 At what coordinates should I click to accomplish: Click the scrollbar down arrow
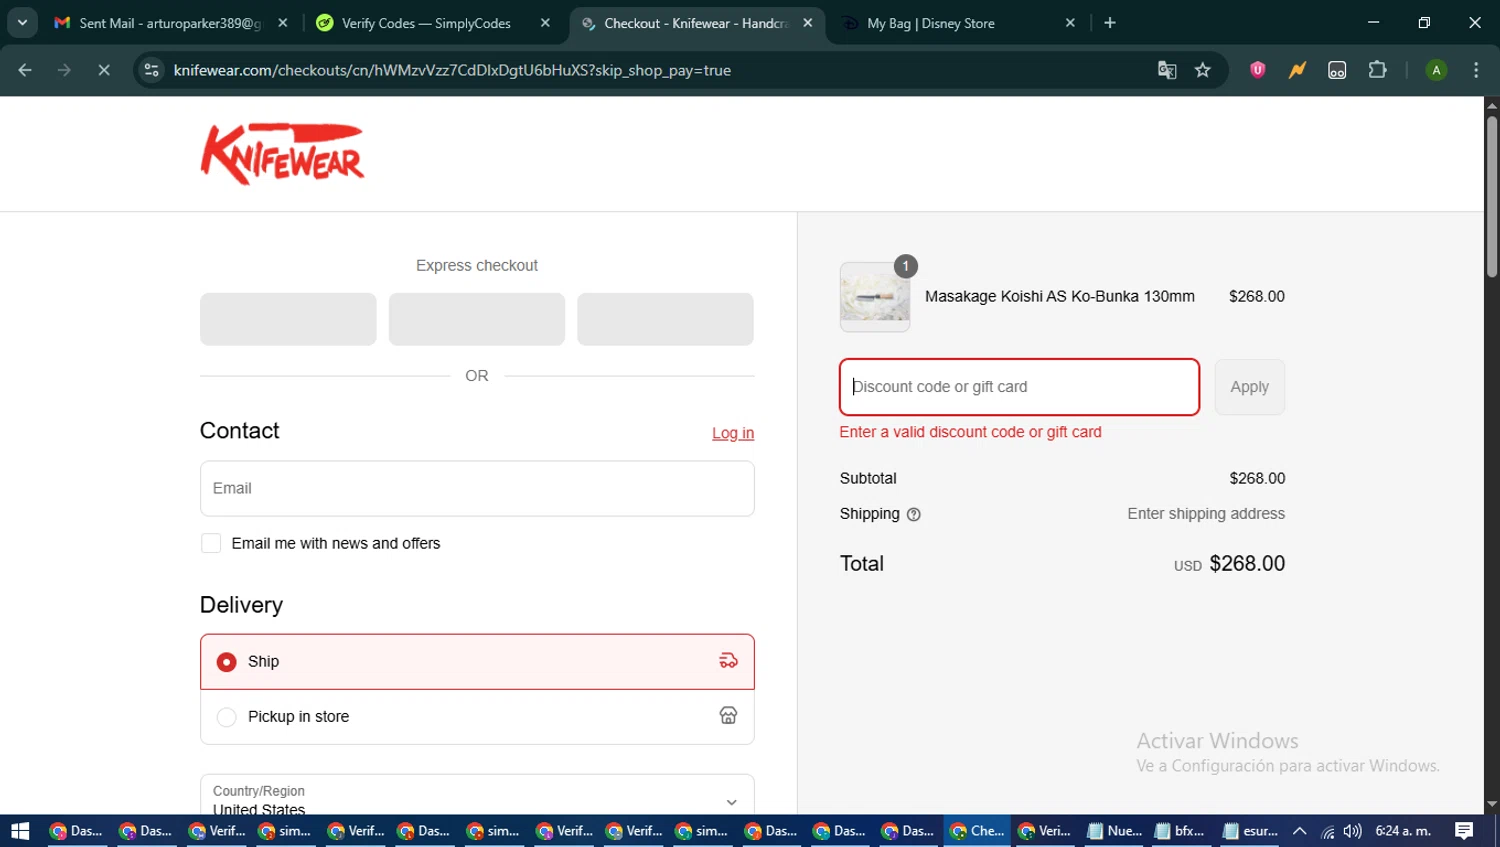pyautogui.click(x=1492, y=804)
